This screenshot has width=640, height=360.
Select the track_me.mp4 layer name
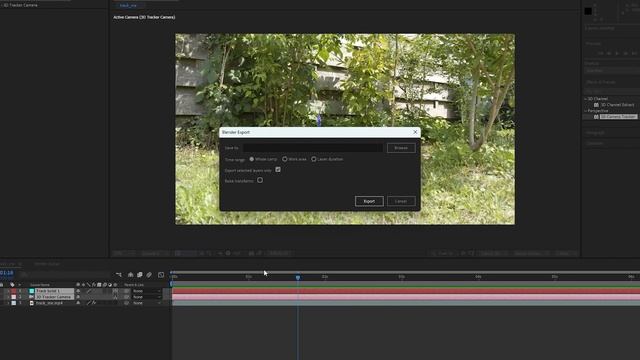pos(49,303)
